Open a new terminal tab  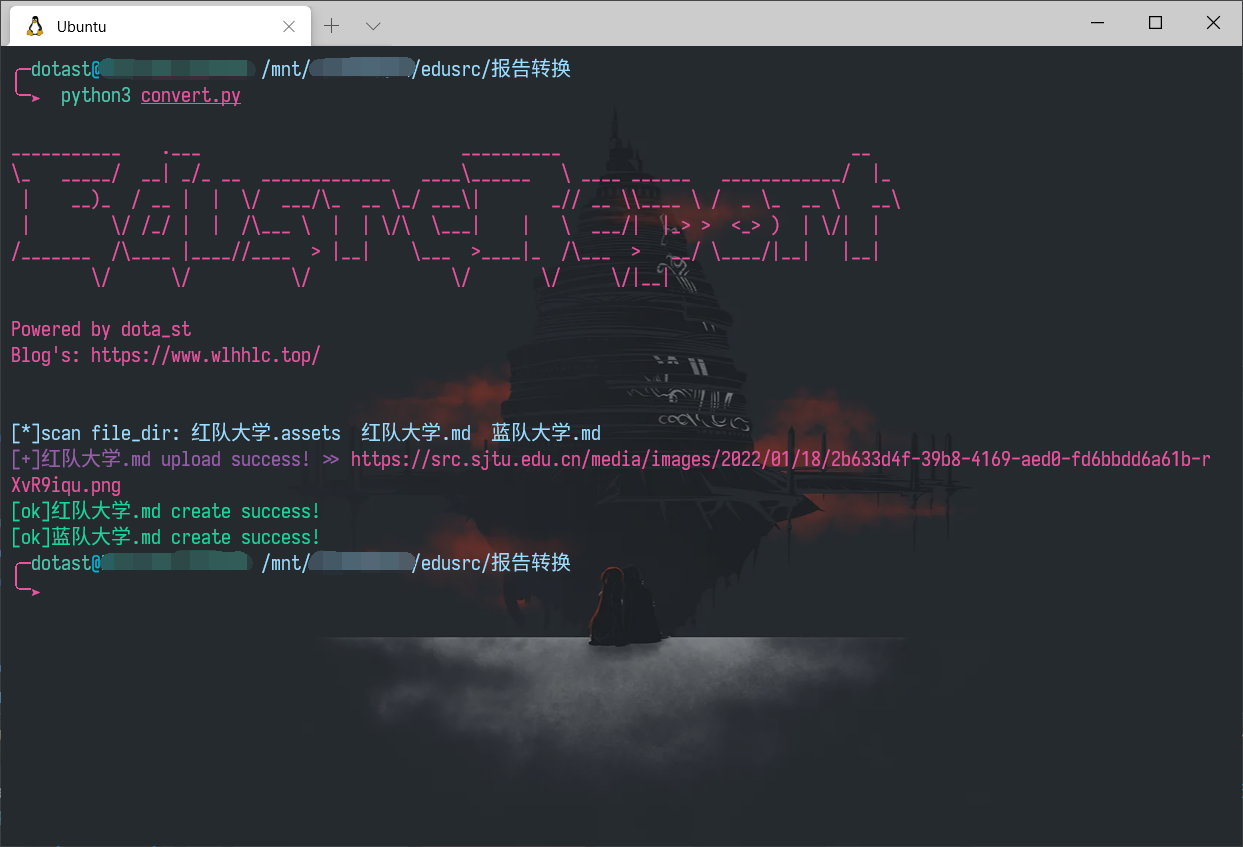pos(332,26)
